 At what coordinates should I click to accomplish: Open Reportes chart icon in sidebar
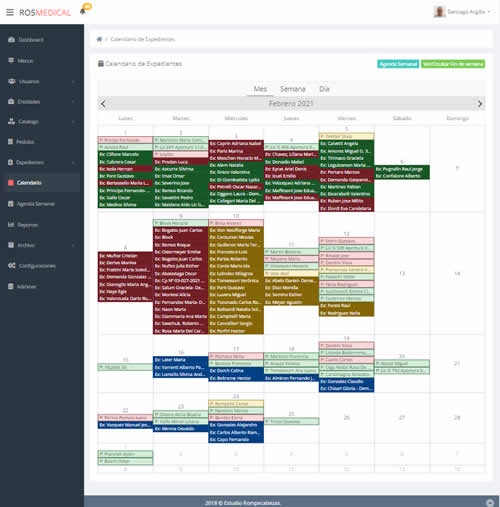(x=11, y=225)
